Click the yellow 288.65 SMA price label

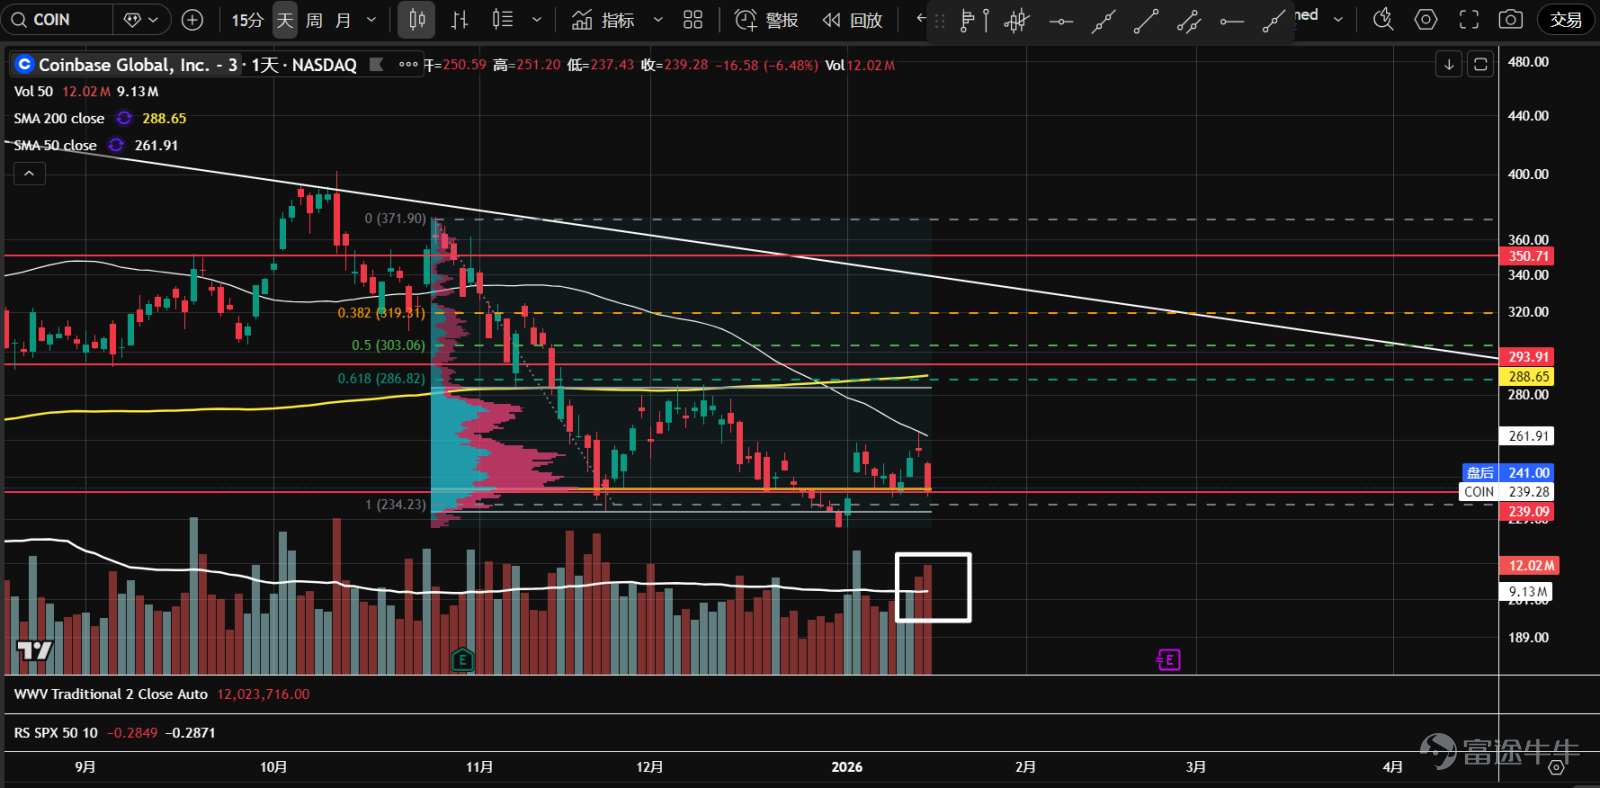point(1528,377)
